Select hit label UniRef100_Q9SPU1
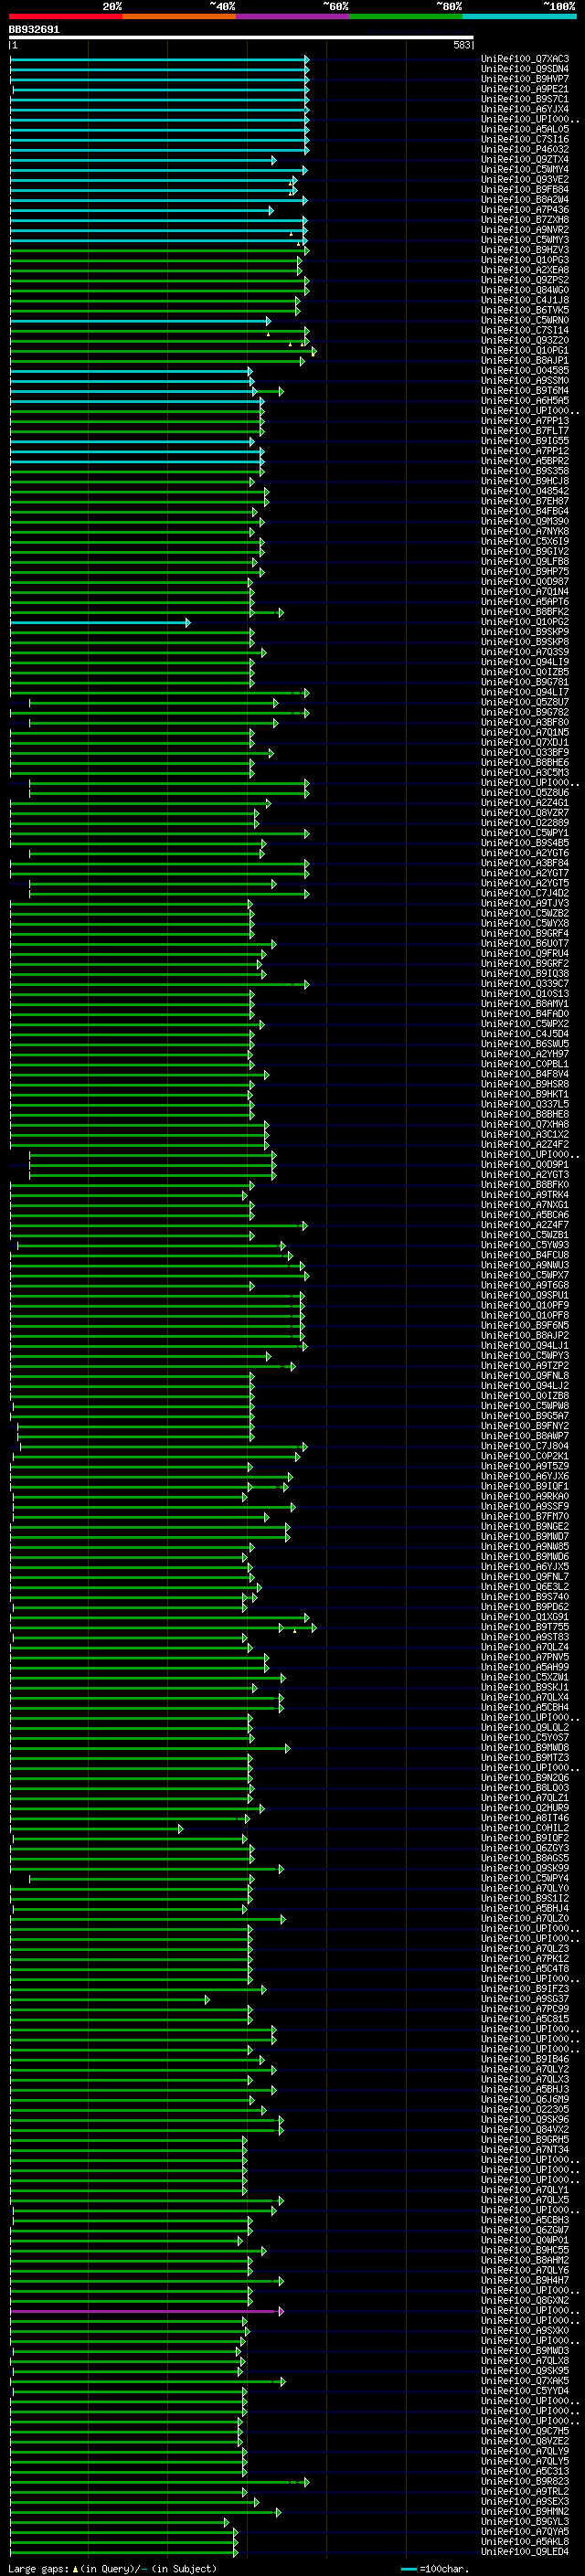 pos(525,1295)
